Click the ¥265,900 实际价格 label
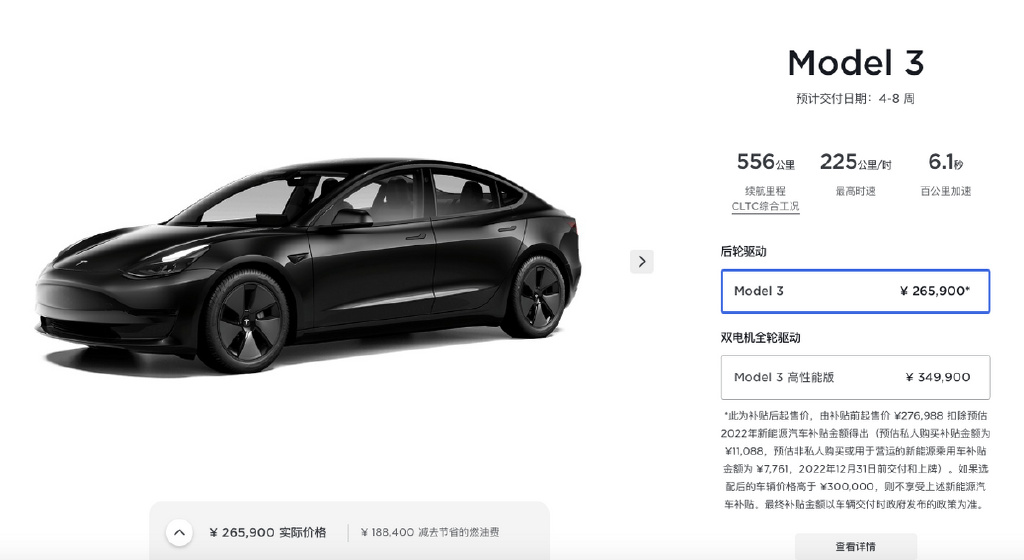 click(268, 533)
